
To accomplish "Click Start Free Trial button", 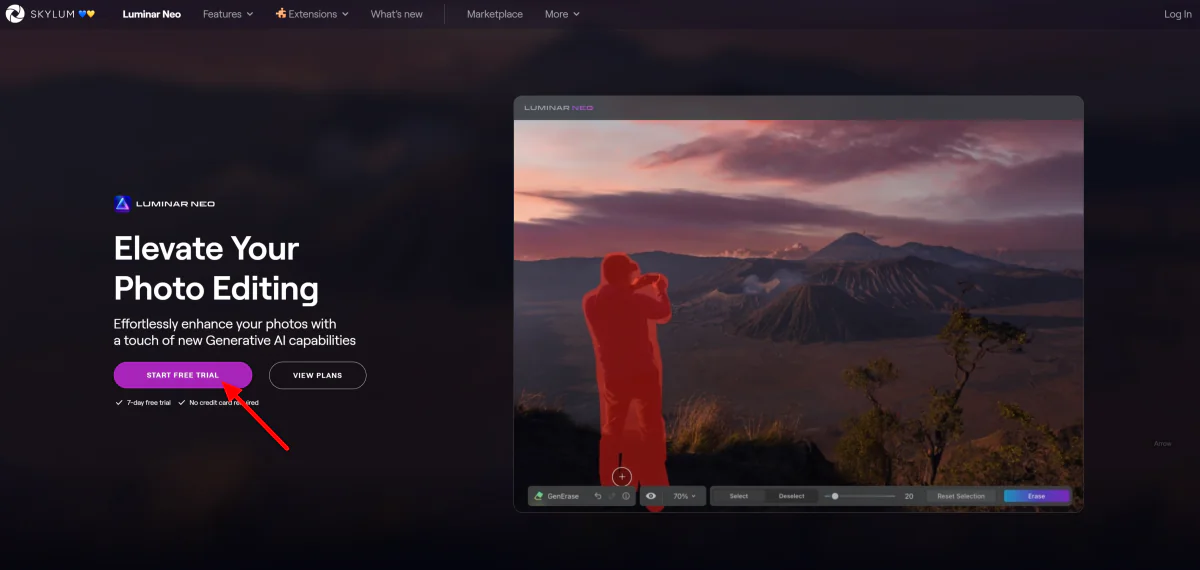I will (x=183, y=375).
